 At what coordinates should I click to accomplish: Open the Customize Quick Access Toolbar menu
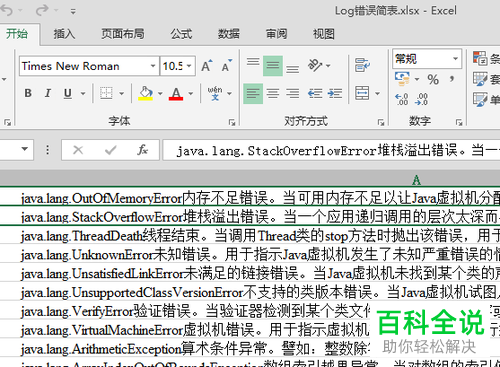[73, 12]
